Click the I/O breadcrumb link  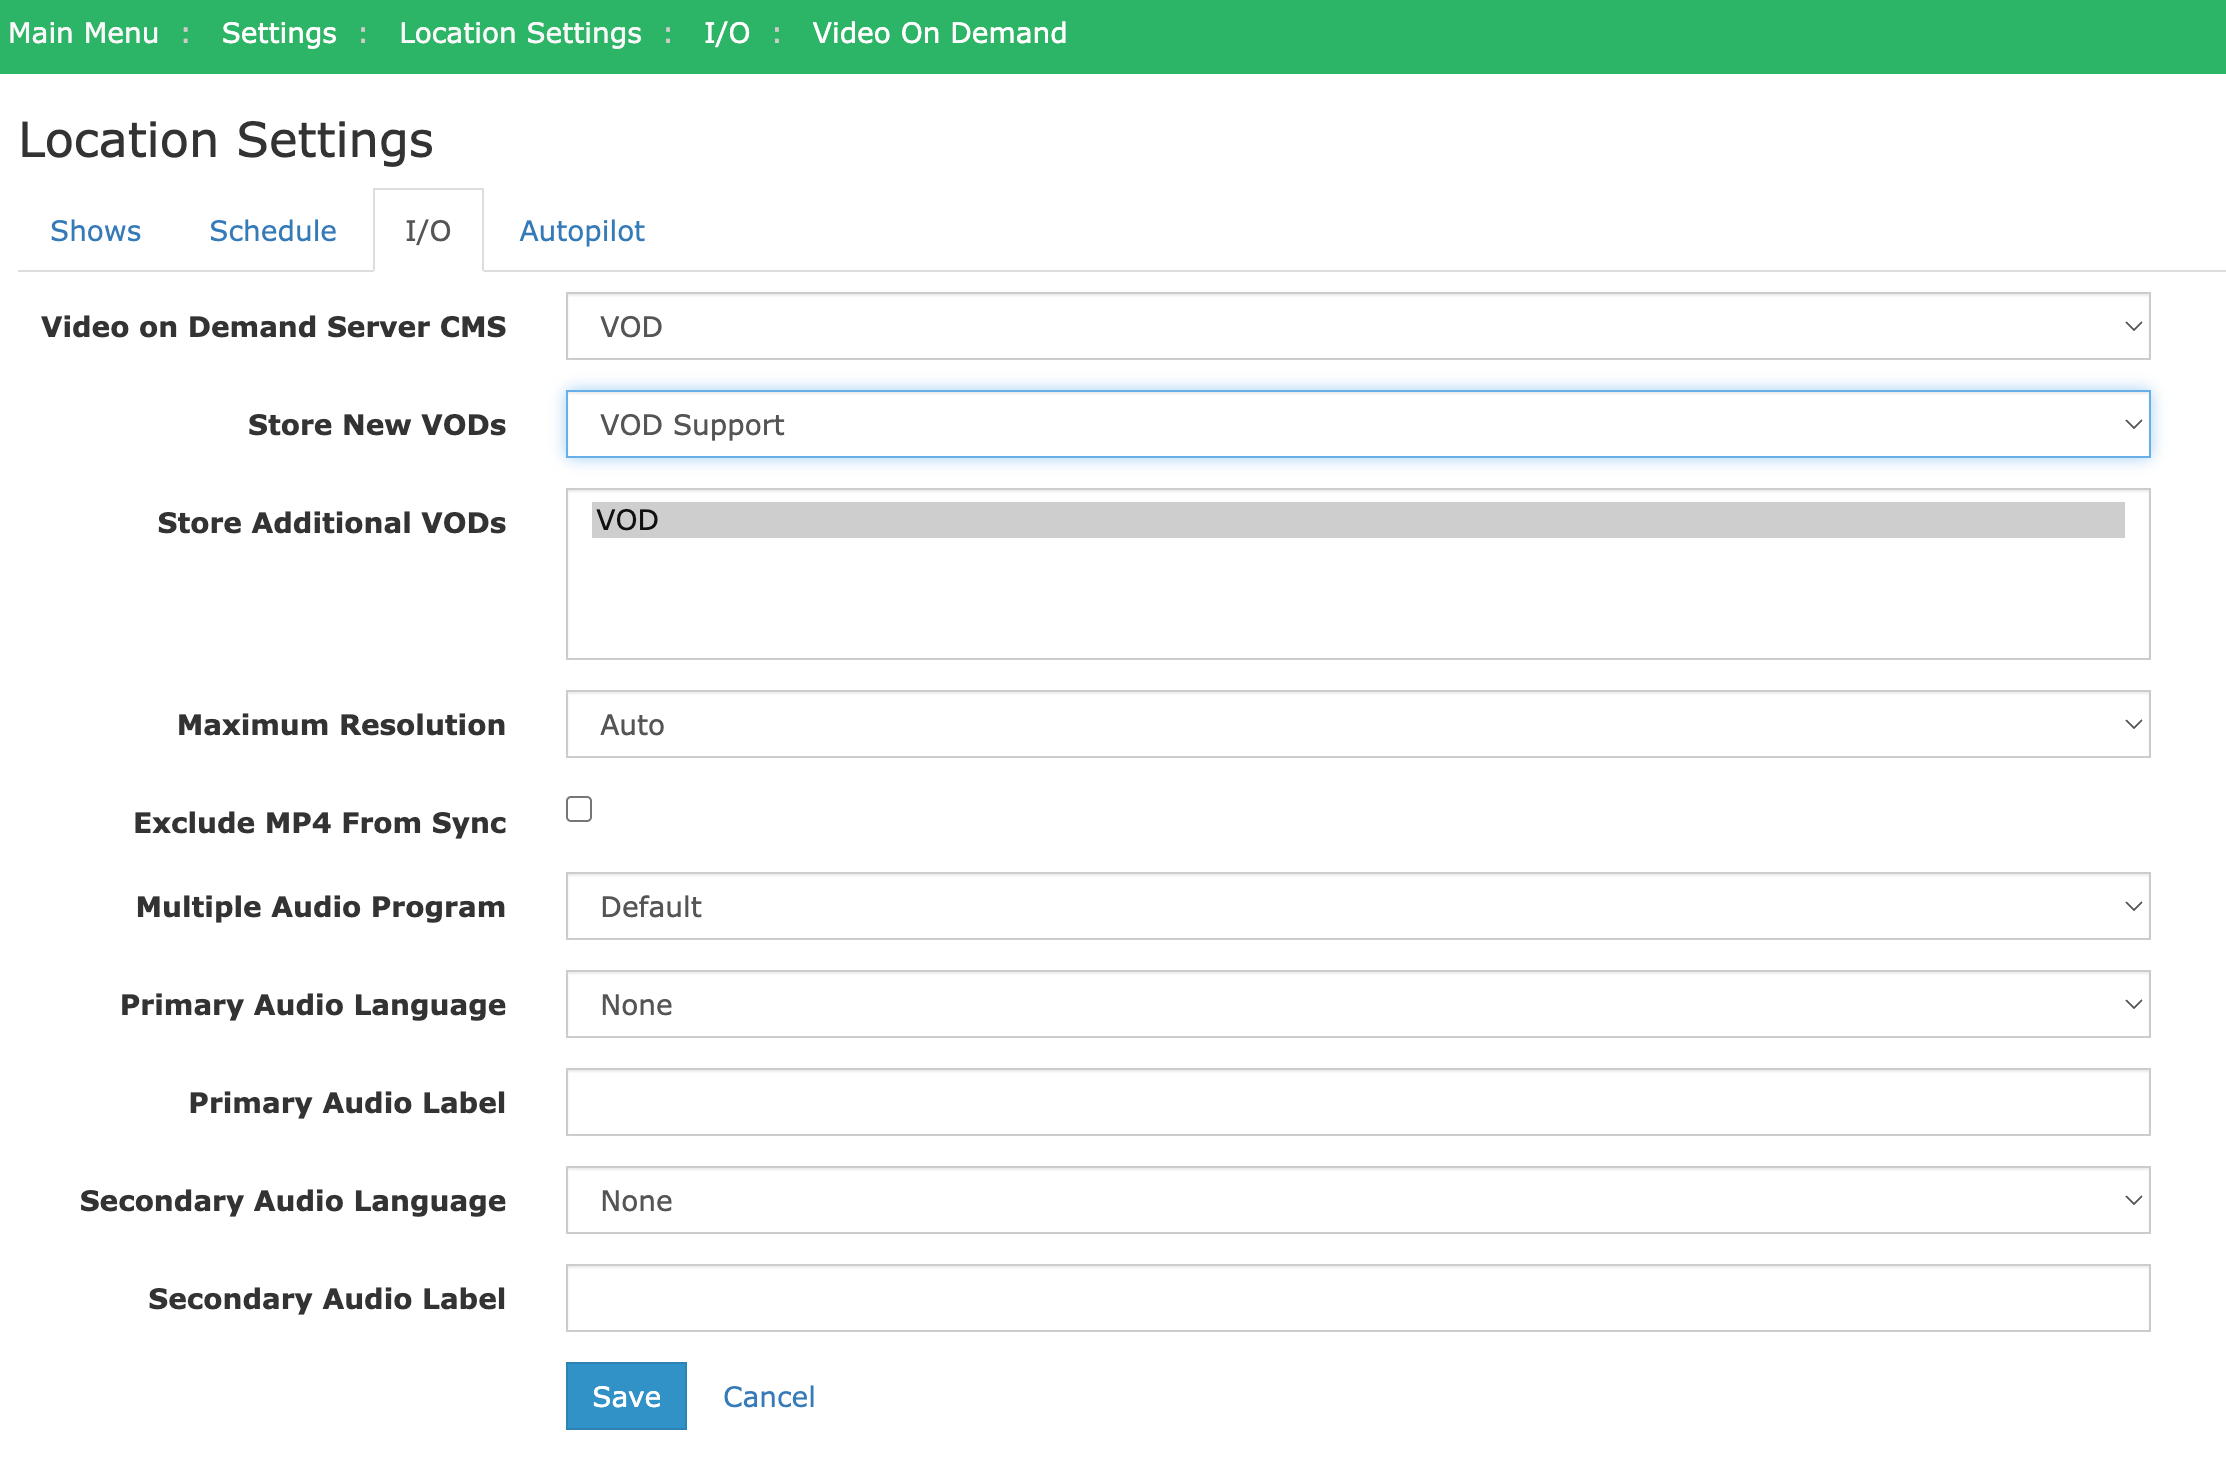(x=726, y=33)
